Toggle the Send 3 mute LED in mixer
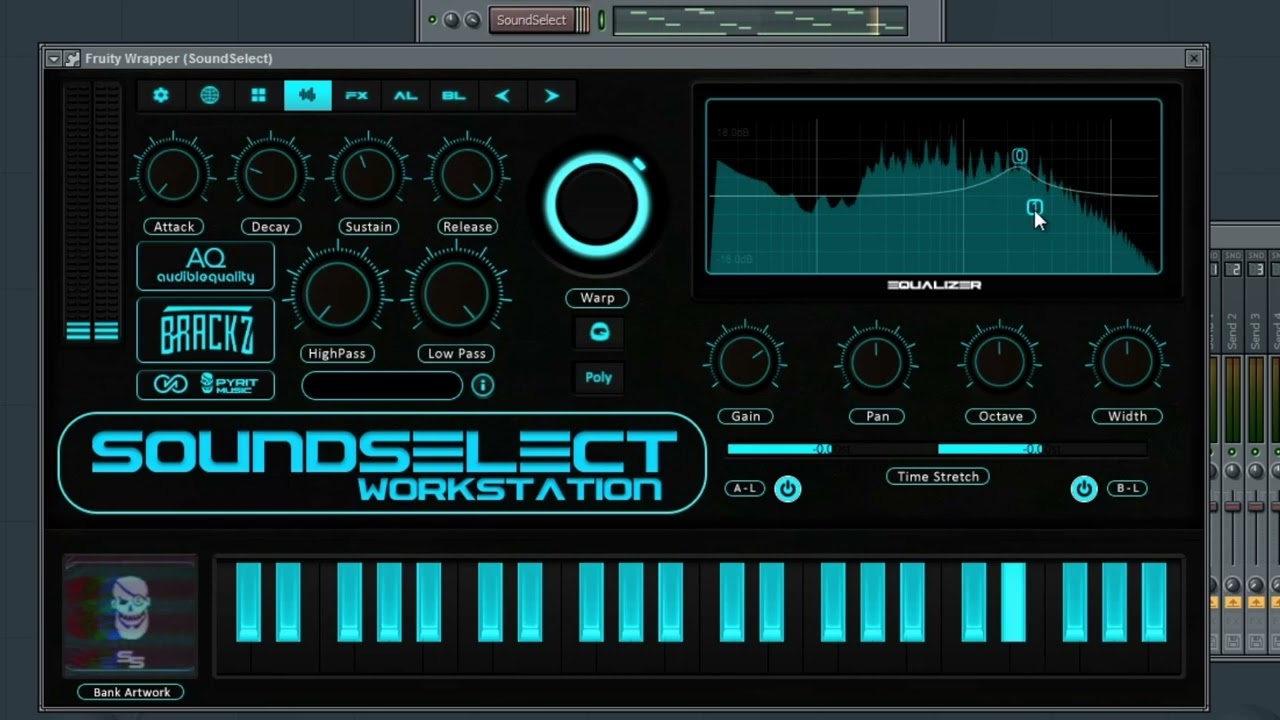 click(x=1256, y=451)
